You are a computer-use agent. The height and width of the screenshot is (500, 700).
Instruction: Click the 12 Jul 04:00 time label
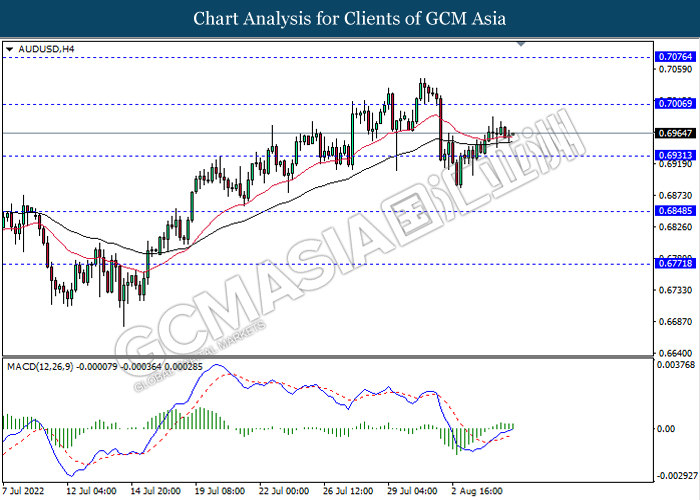[91, 491]
